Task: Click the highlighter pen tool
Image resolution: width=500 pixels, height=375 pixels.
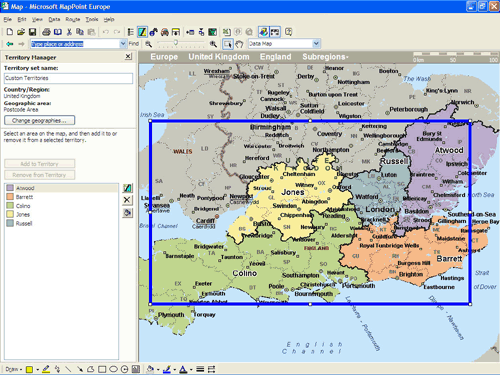Action: click(x=46, y=369)
